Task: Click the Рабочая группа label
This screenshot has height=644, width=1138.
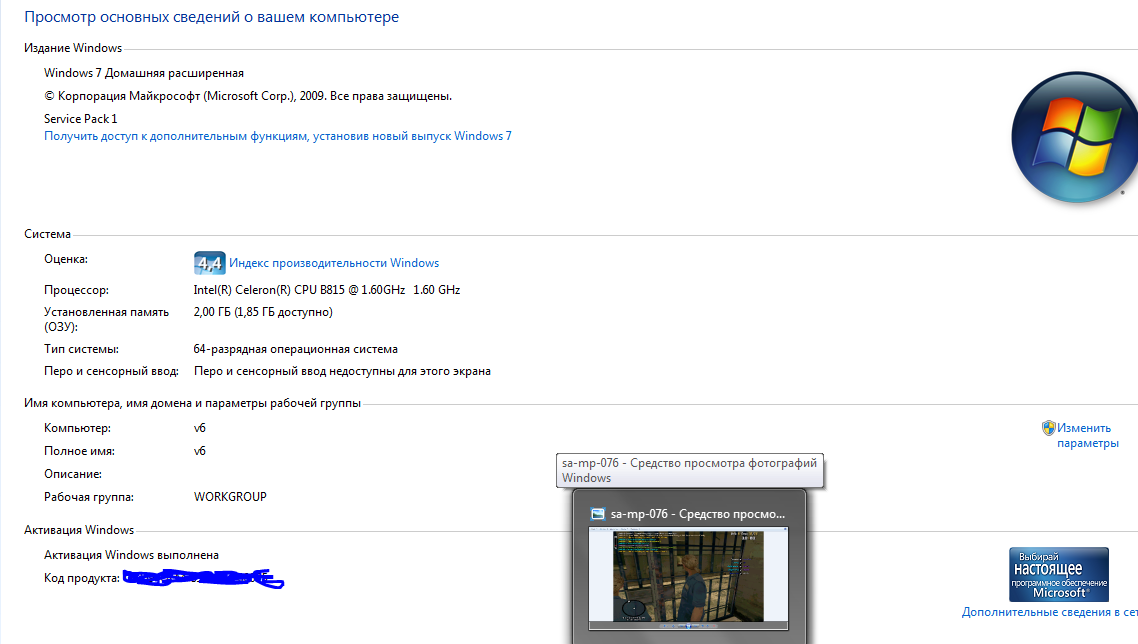Action: (x=89, y=497)
